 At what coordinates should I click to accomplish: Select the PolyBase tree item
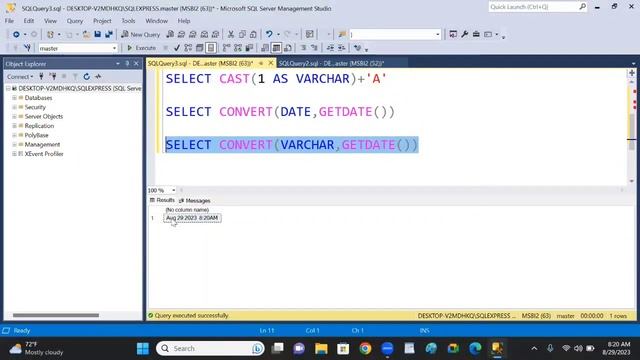[36, 135]
